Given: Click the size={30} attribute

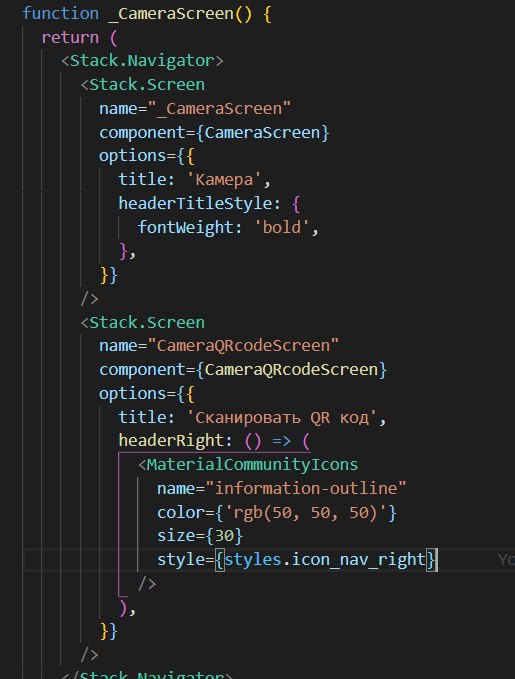Looking at the screenshot, I should 200,536.
